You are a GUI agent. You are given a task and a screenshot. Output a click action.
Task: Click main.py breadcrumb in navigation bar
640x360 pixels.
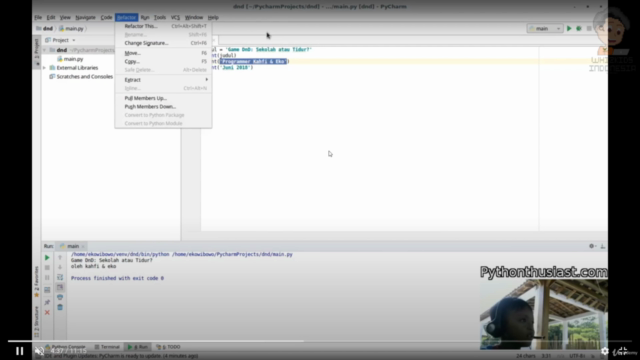point(71,29)
